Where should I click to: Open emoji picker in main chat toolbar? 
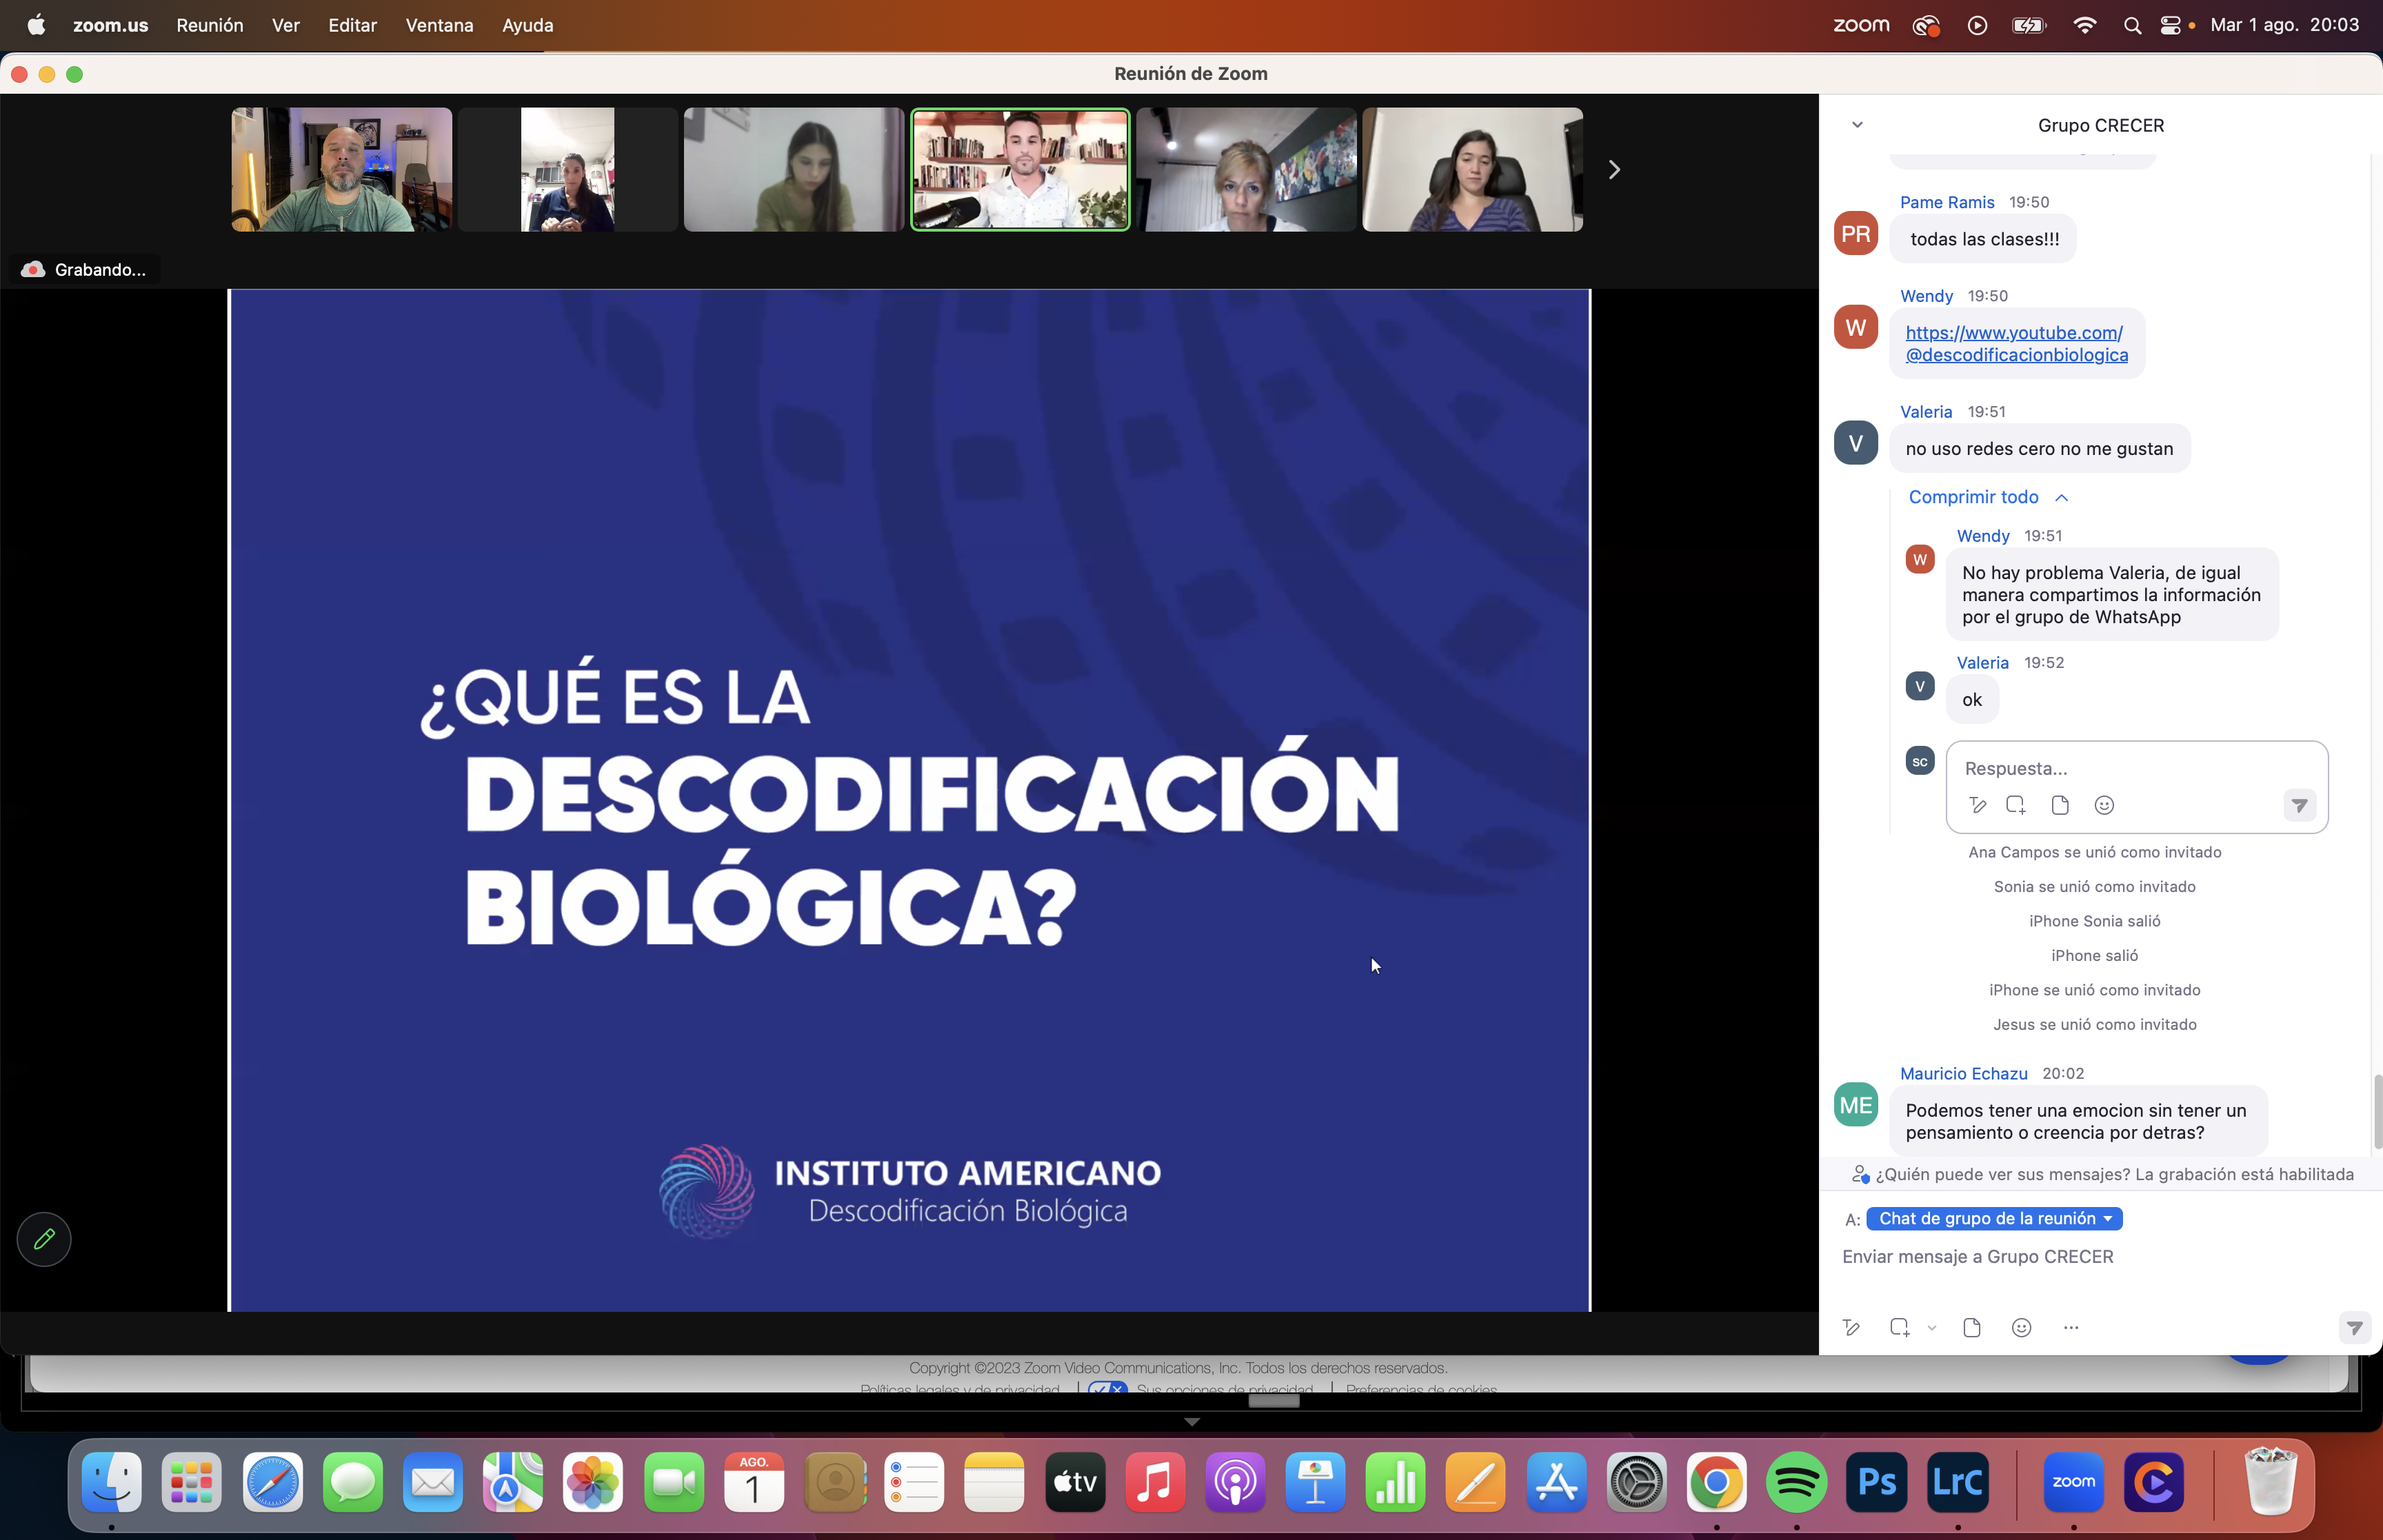(2021, 1327)
